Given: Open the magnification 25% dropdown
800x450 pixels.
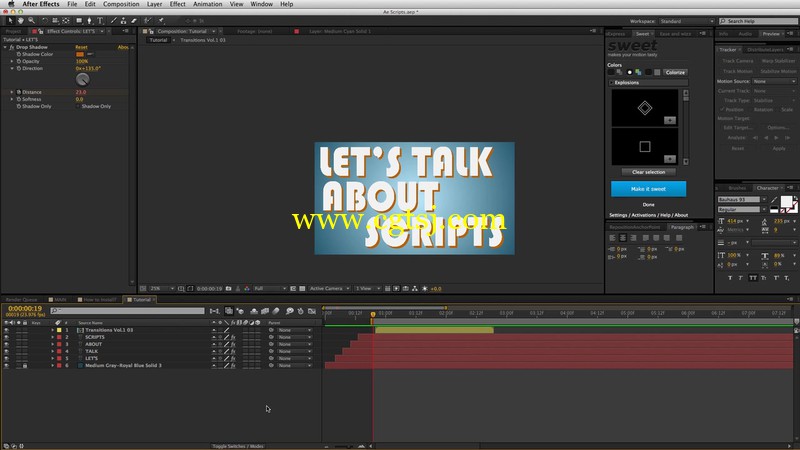Looking at the screenshot, I should 162,289.
